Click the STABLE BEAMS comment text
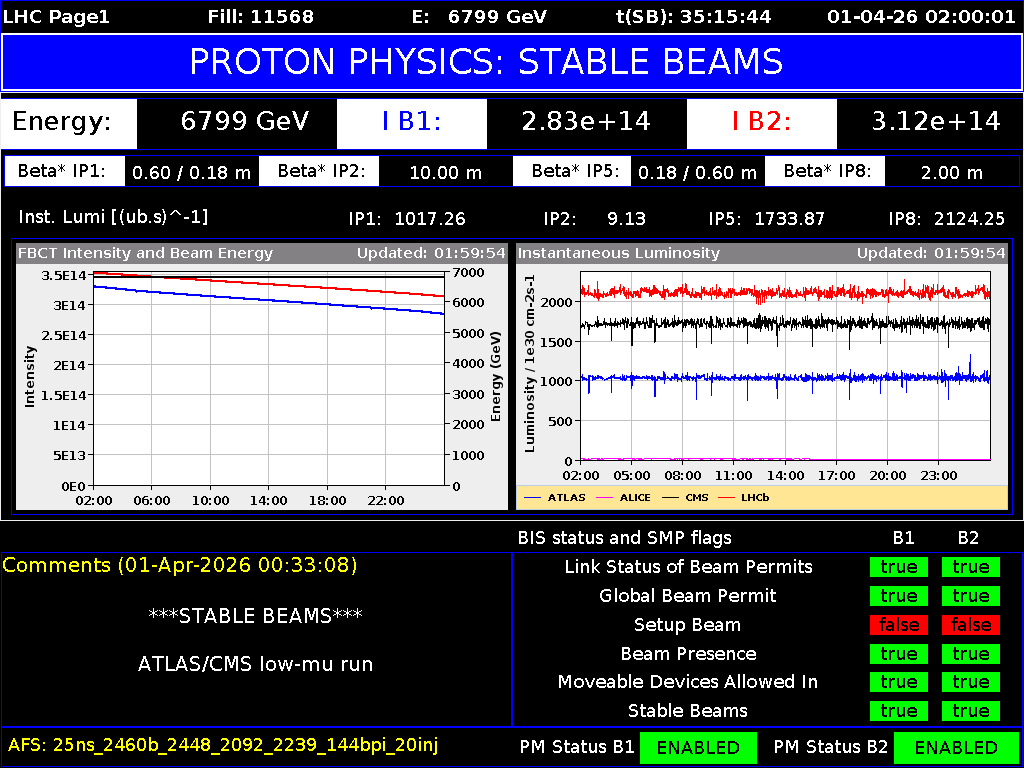The image size is (1024, 768). (x=255, y=616)
